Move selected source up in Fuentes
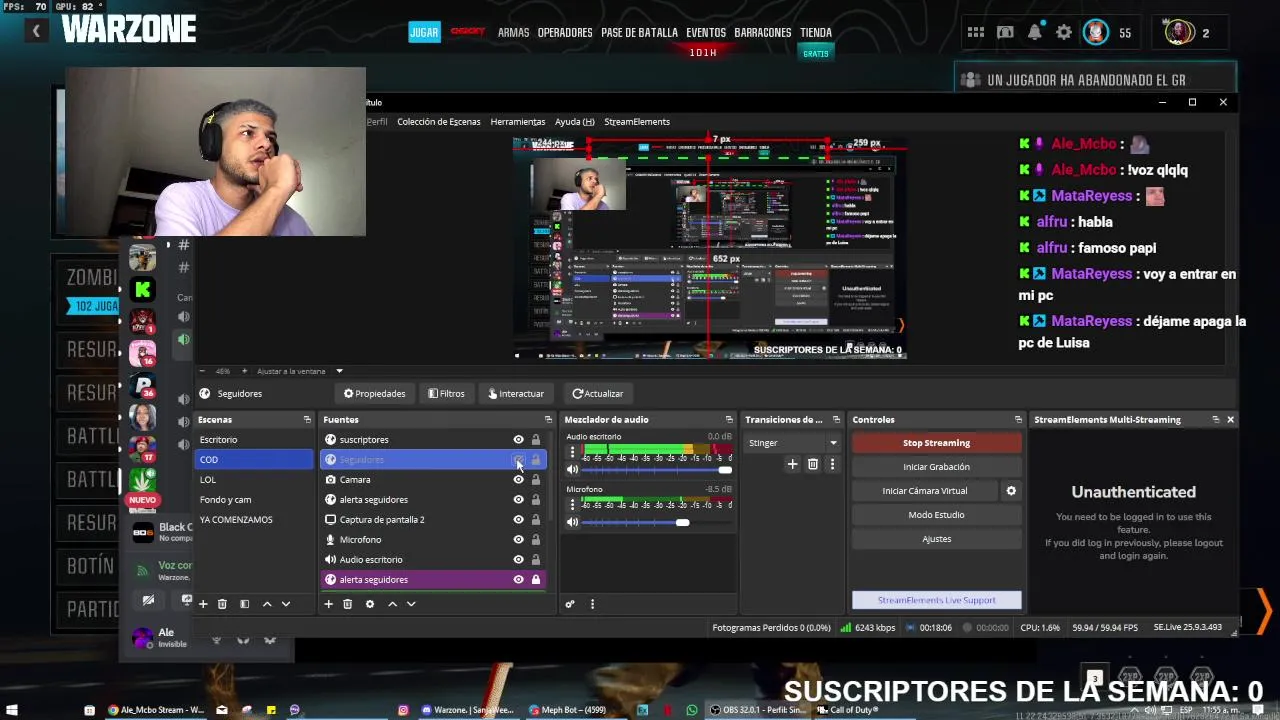Screen dimensions: 1280x720 pyautogui.click(x=392, y=604)
